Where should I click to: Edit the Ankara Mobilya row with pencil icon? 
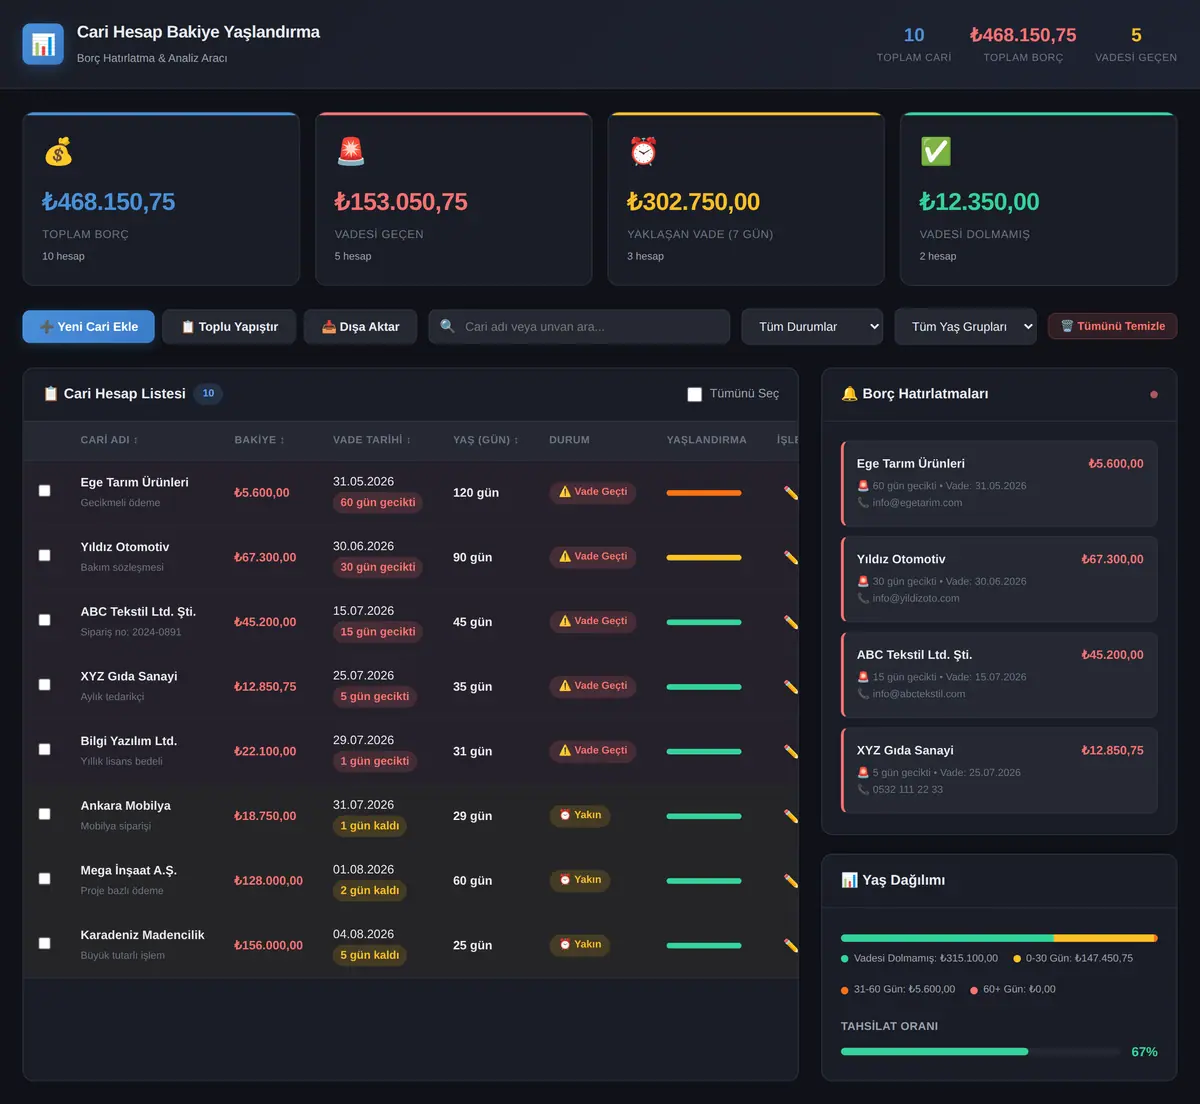pyautogui.click(x=791, y=816)
